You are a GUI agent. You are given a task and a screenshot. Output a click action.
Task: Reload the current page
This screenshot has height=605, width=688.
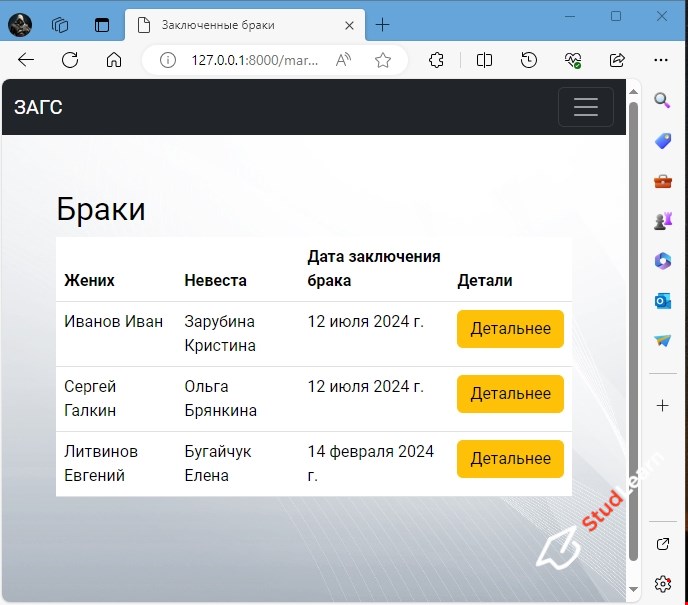coord(70,60)
